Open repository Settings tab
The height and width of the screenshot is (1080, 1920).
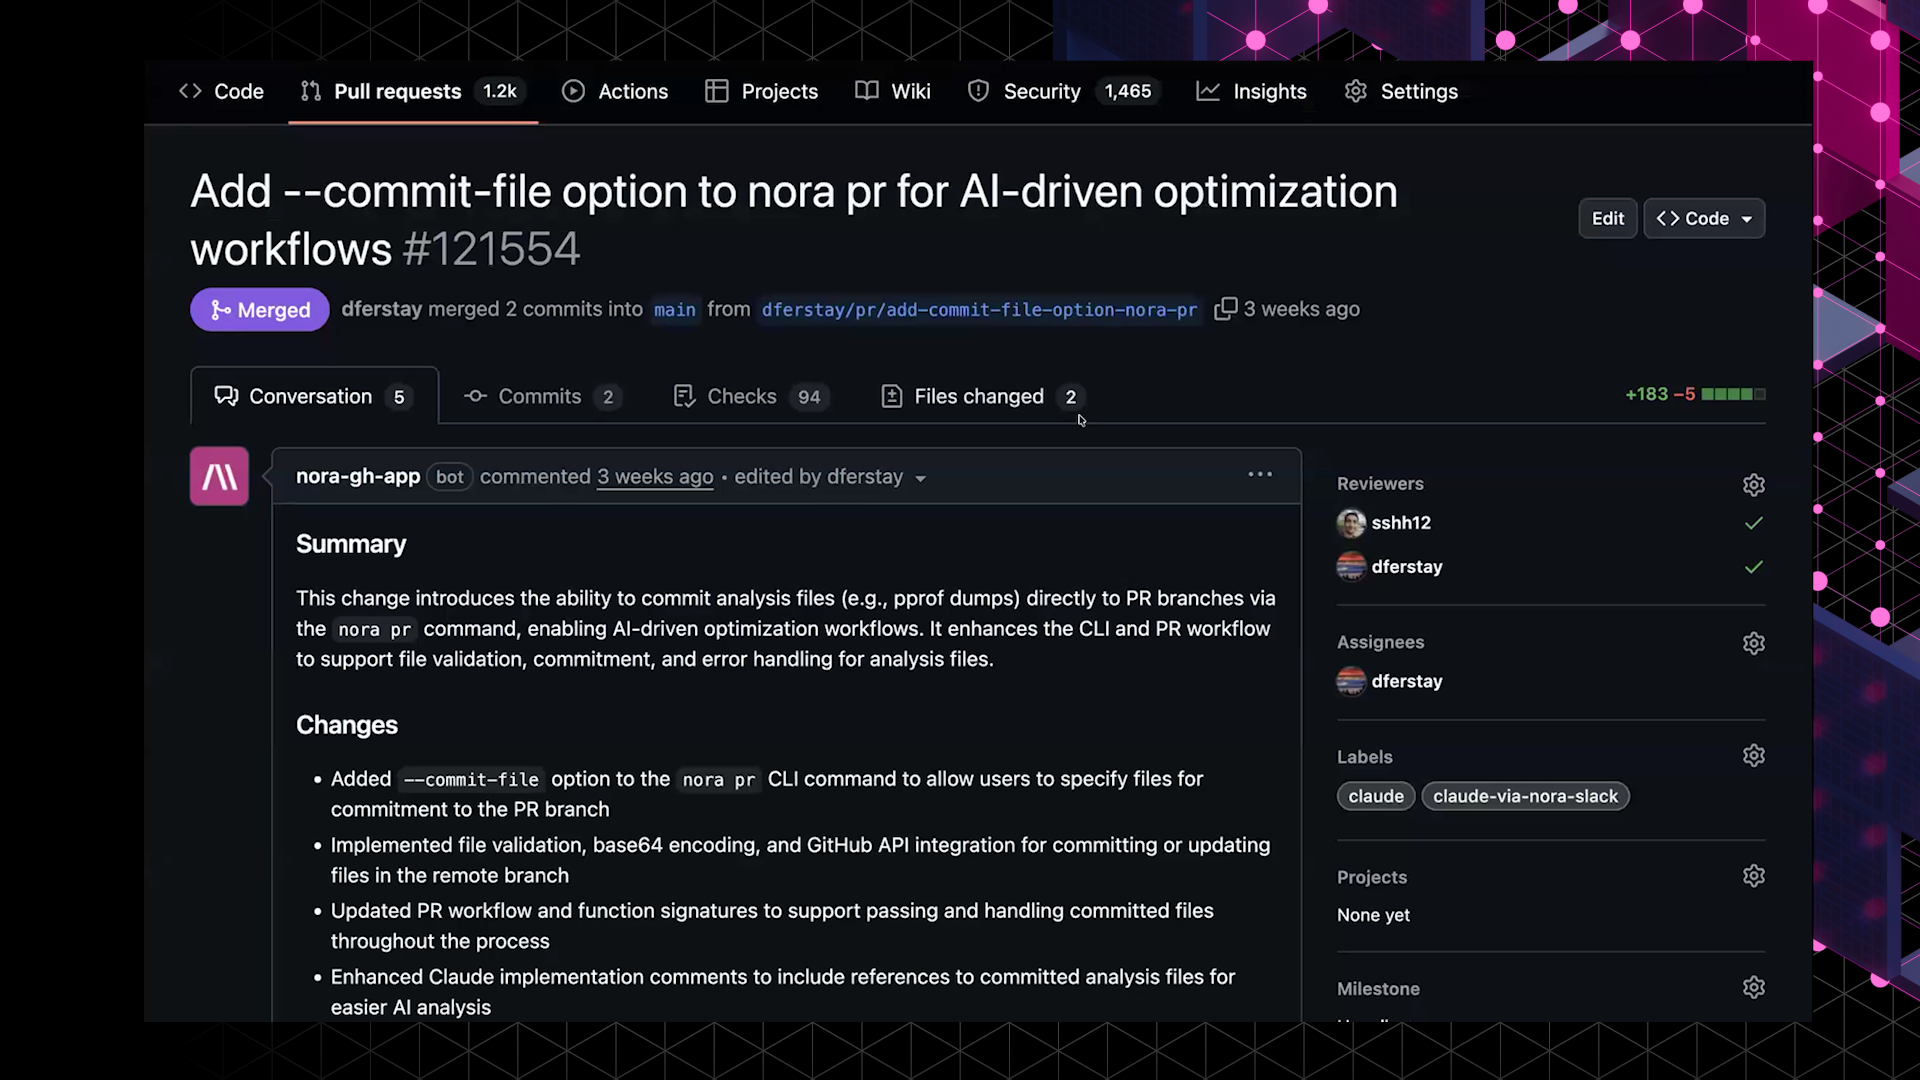[1401, 91]
